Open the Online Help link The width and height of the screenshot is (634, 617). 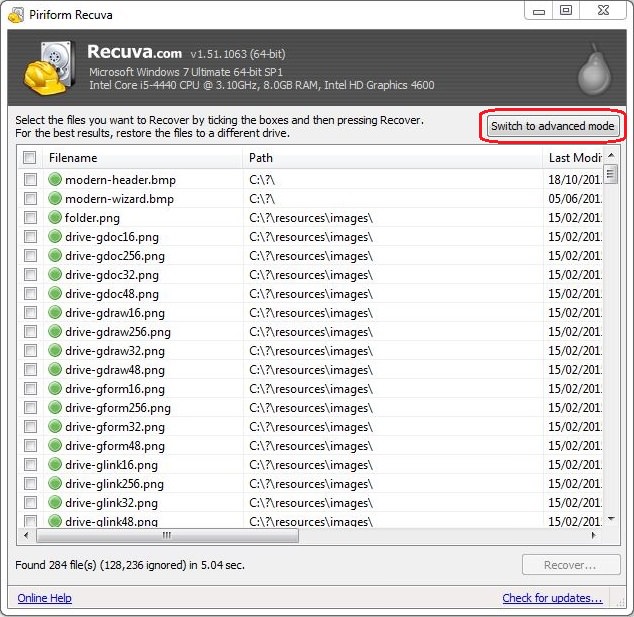pyautogui.click(x=44, y=598)
